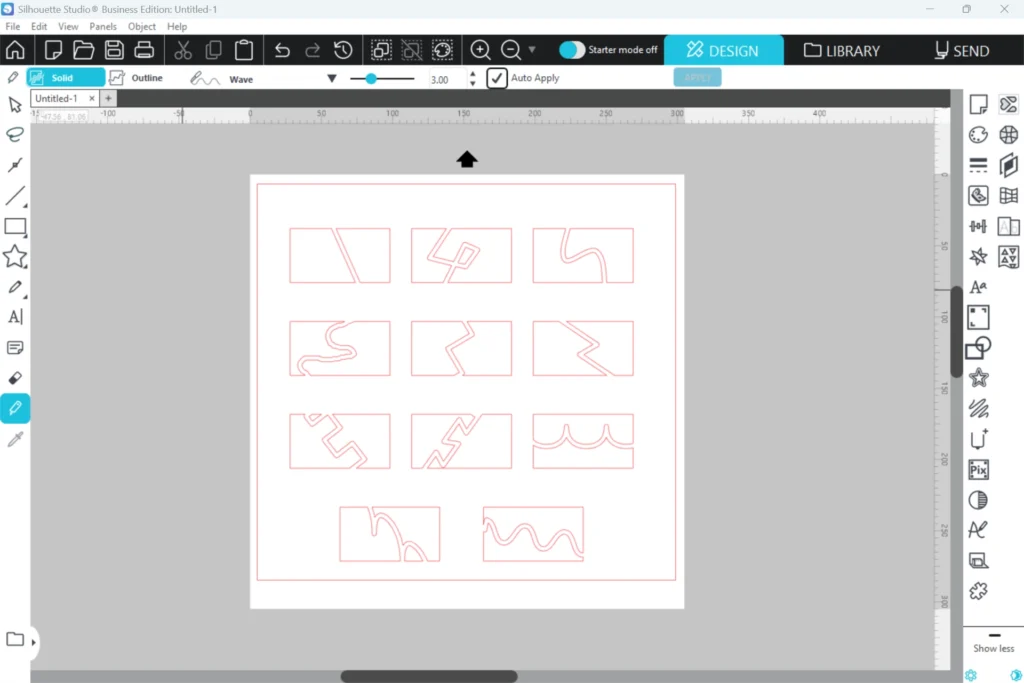Uncheck the Auto Apply checkbox
Viewport: 1024px width, 683px height.
click(497, 78)
